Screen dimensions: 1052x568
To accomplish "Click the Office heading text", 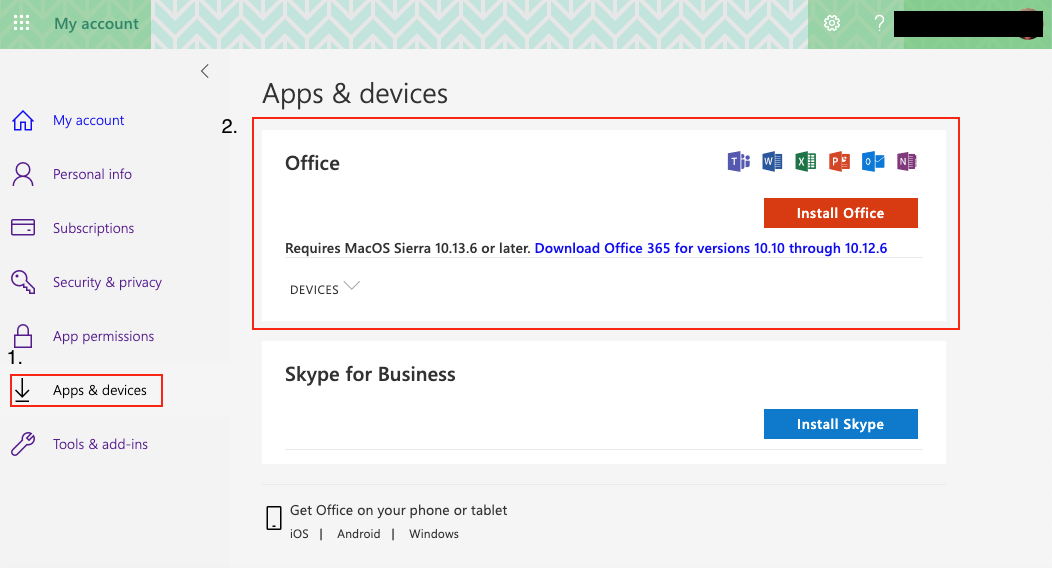I will [x=312, y=163].
